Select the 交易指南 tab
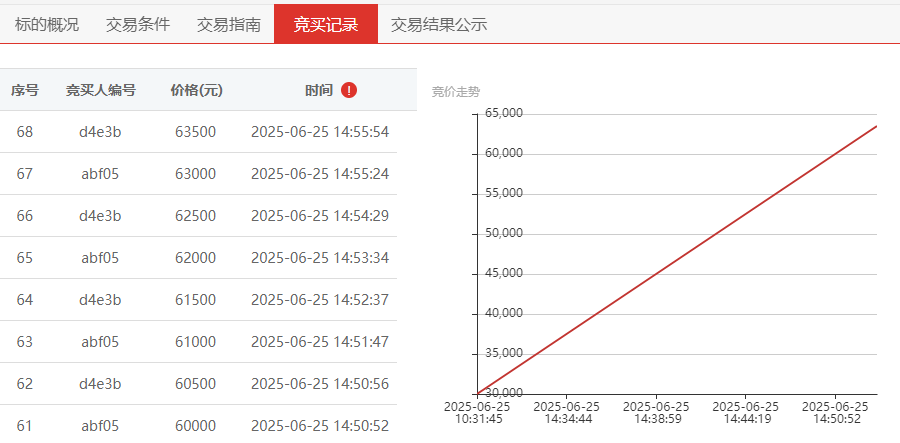This screenshot has width=900, height=443. pos(228,25)
